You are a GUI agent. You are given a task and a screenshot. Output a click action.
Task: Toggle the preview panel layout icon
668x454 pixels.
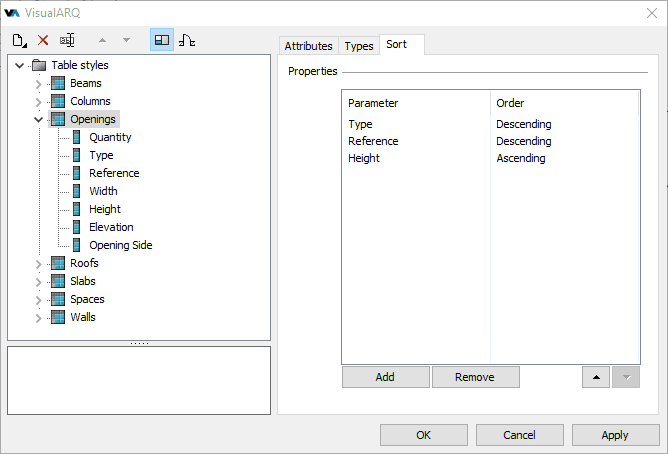coord(162,40)
